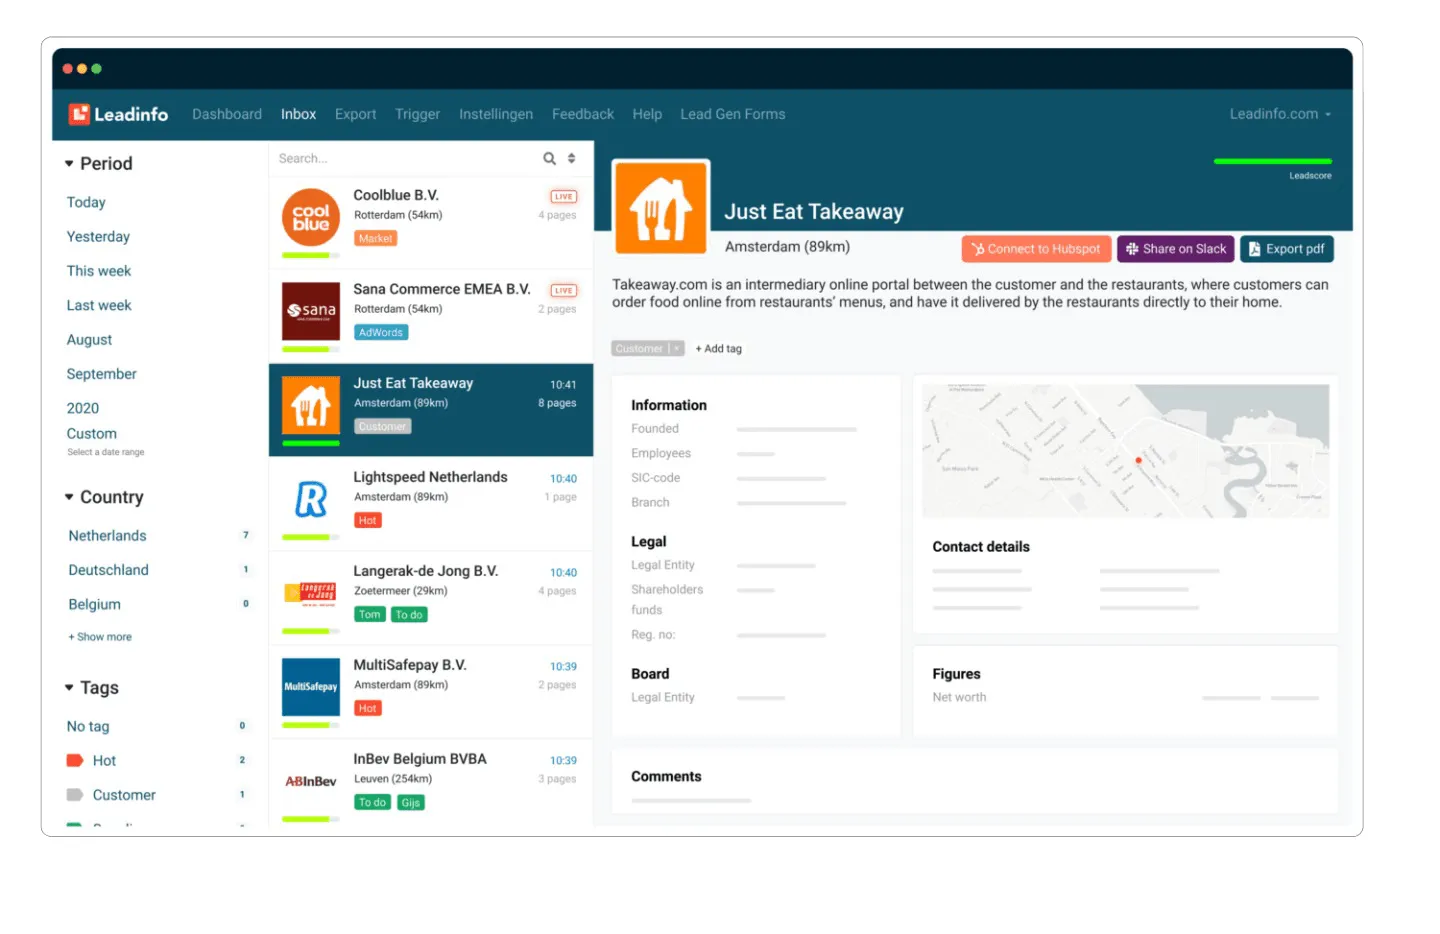The height and width of the screenshot is (934, 1440).
Task: Select the grey Customer tag icon filter
Action: pos(74,795)
